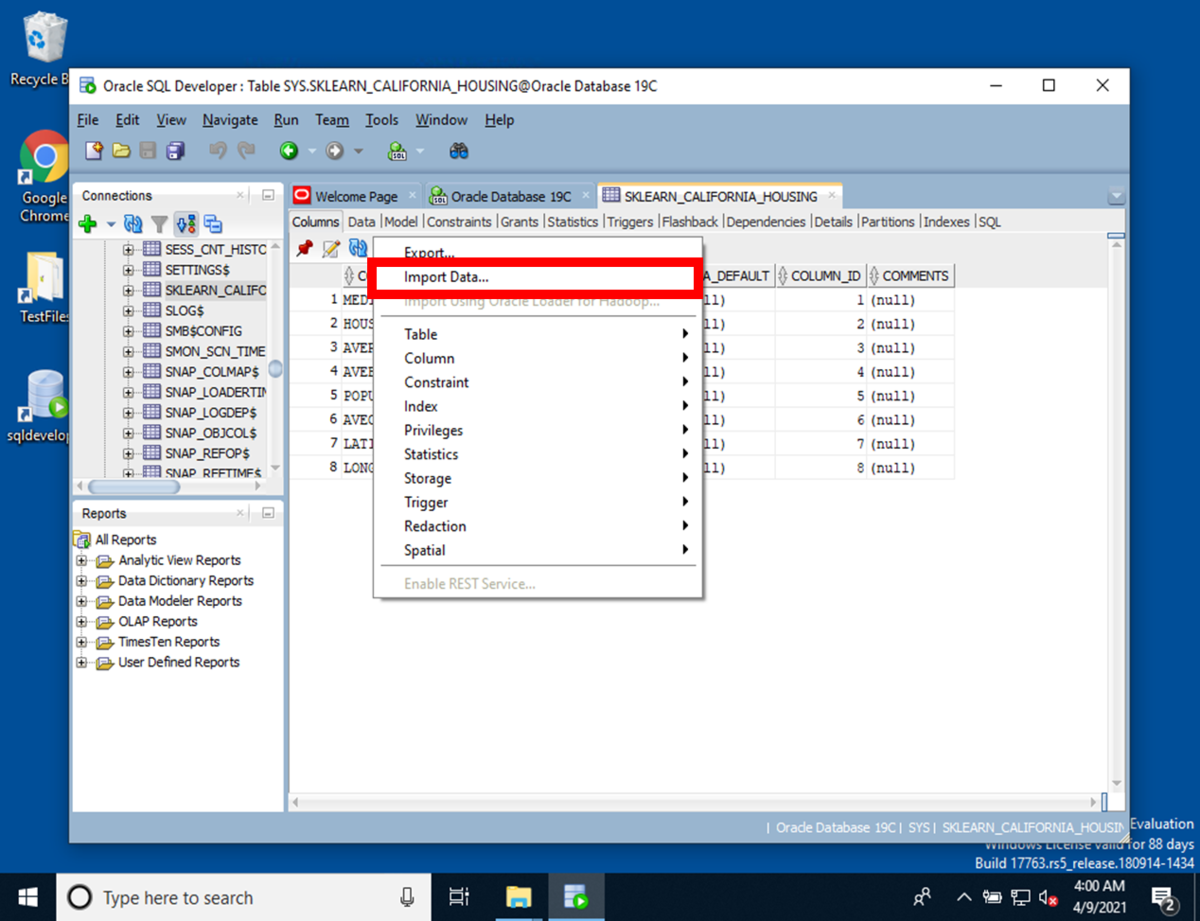The height and width of the screenshot is (921, 1200).
Task: Expand the SETTINGS$ table node
Action: pyautogui.click(x=128, y=270)
